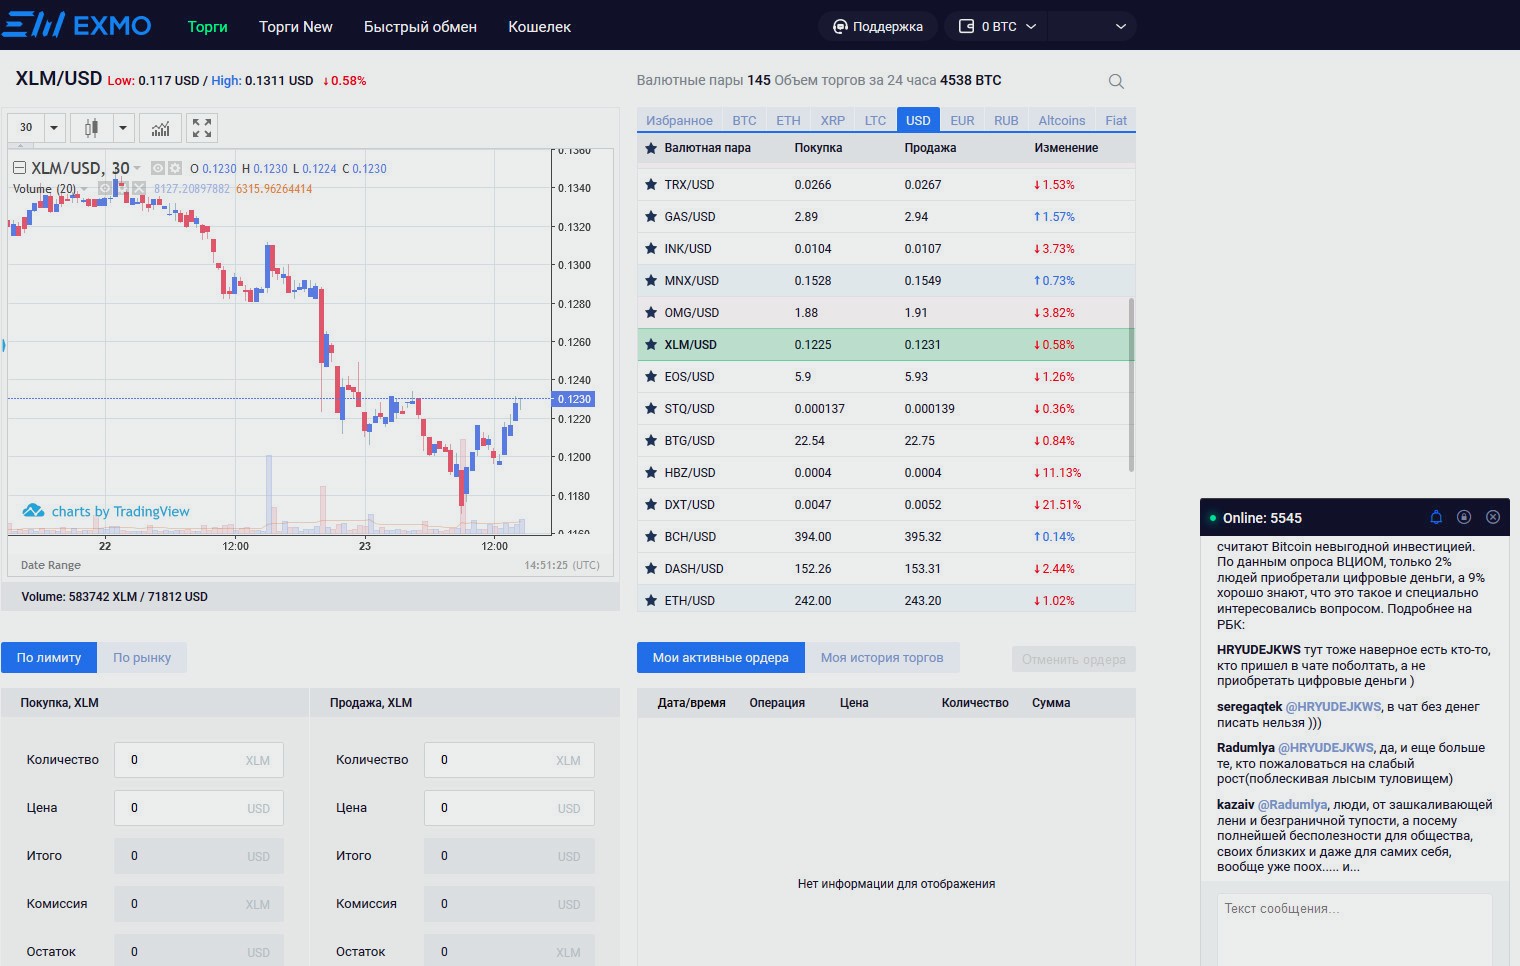Click the chat lock icon
The width and height of the screenshot is (1520, 966).
click(x=1464, y=517)
